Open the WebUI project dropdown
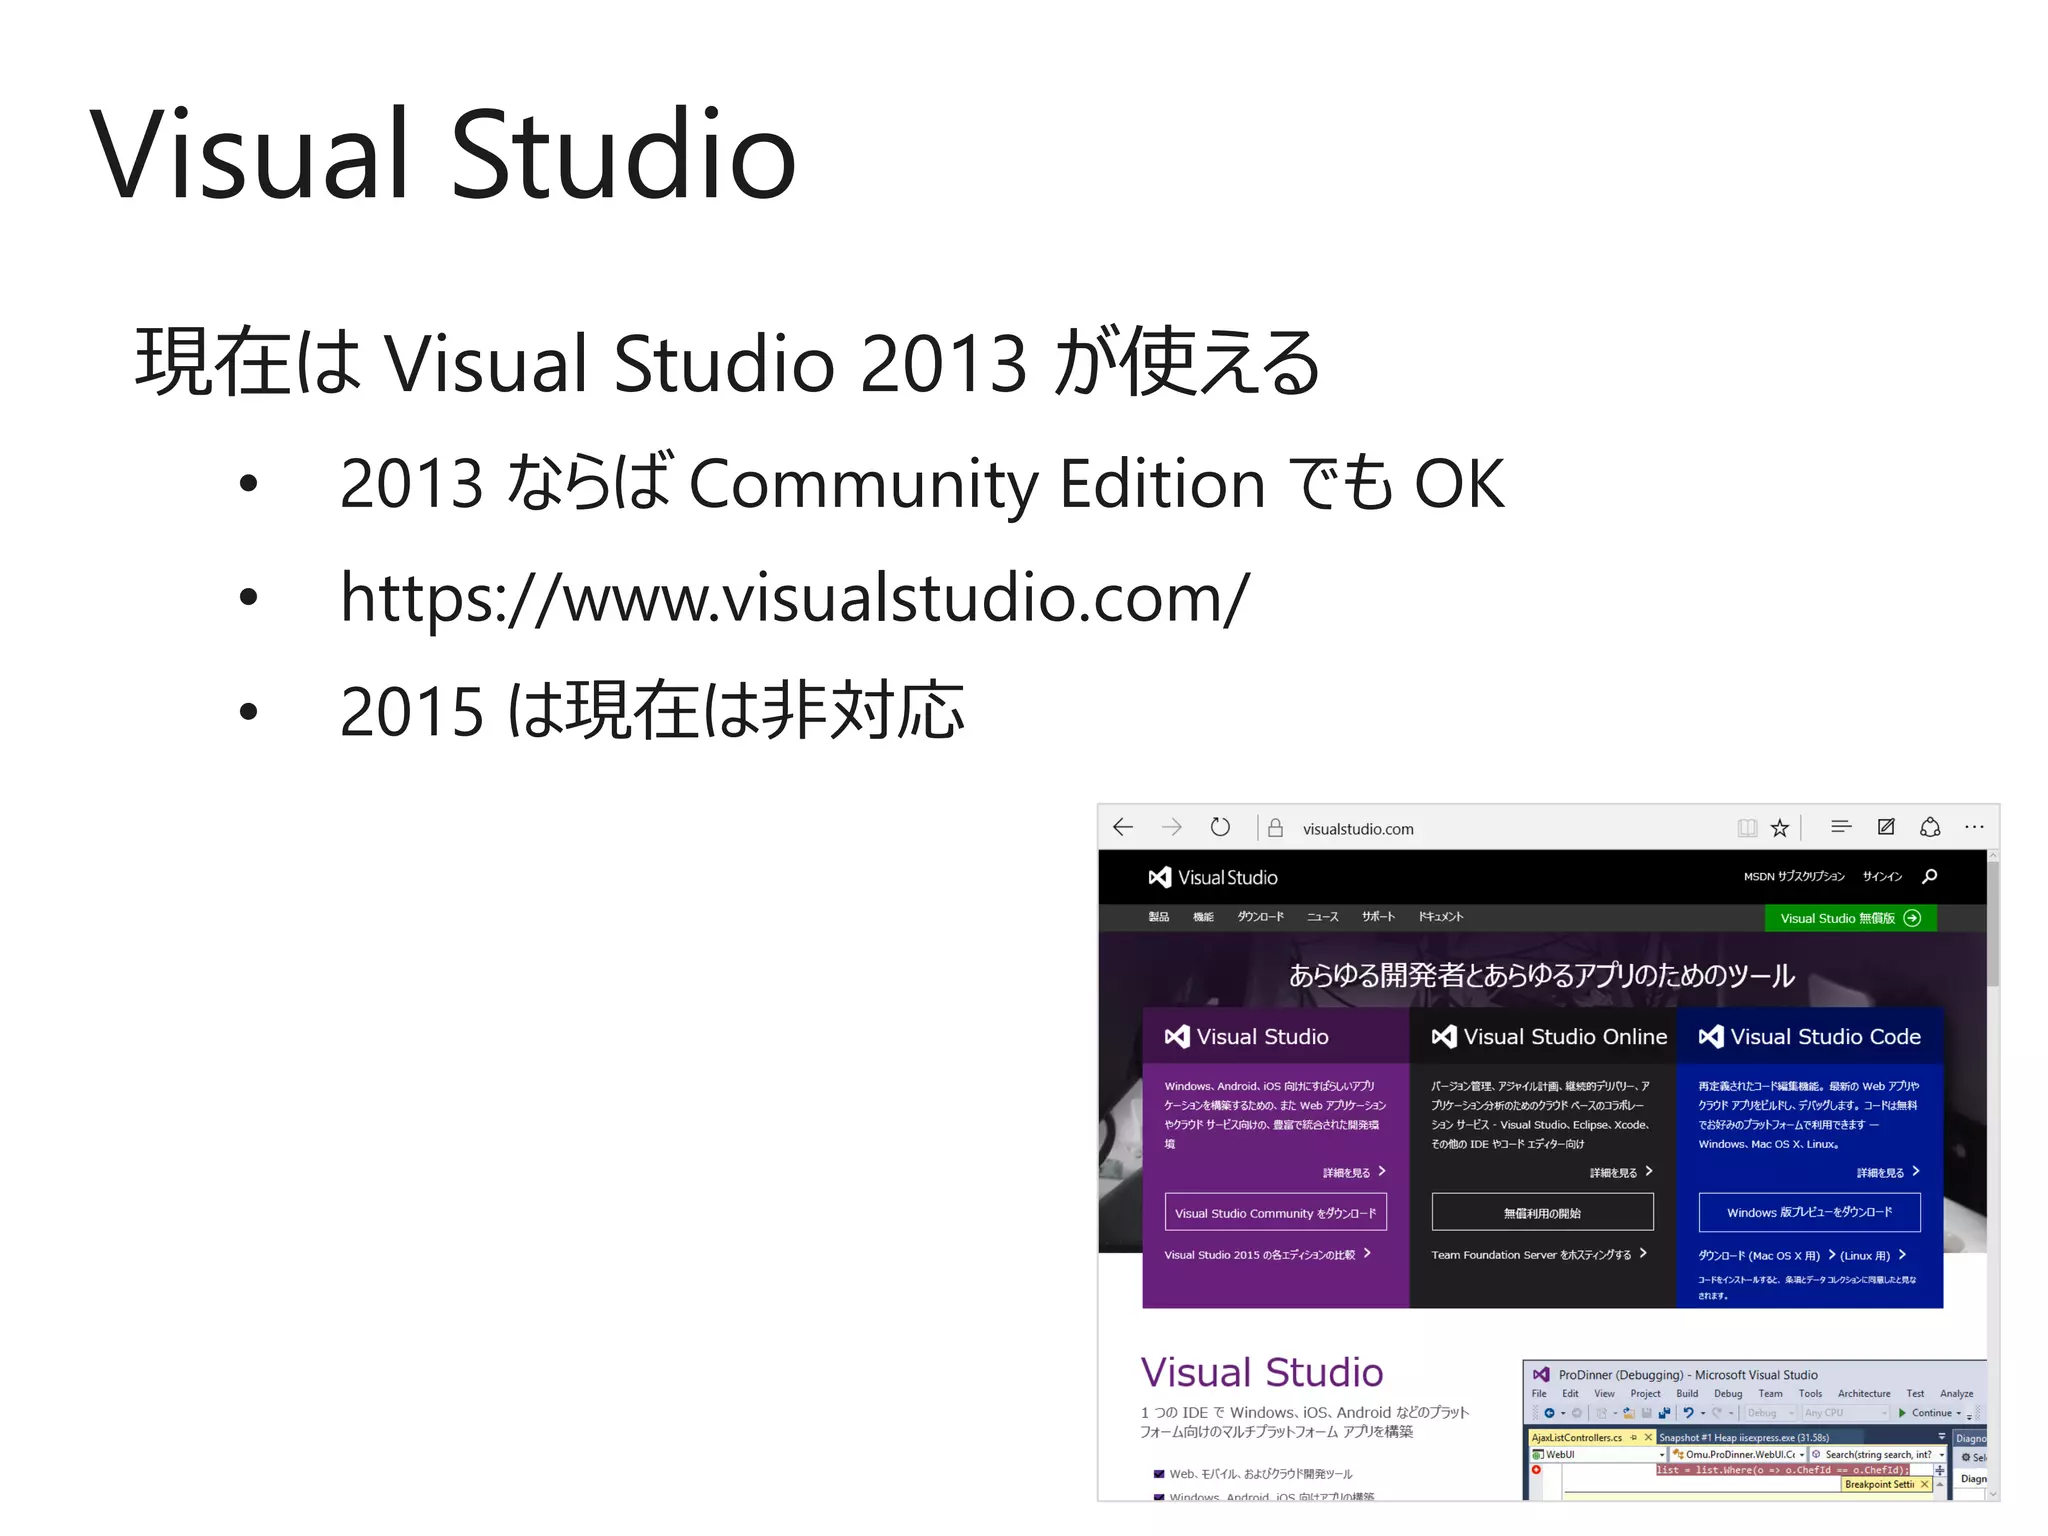 click(1599, 1454)
